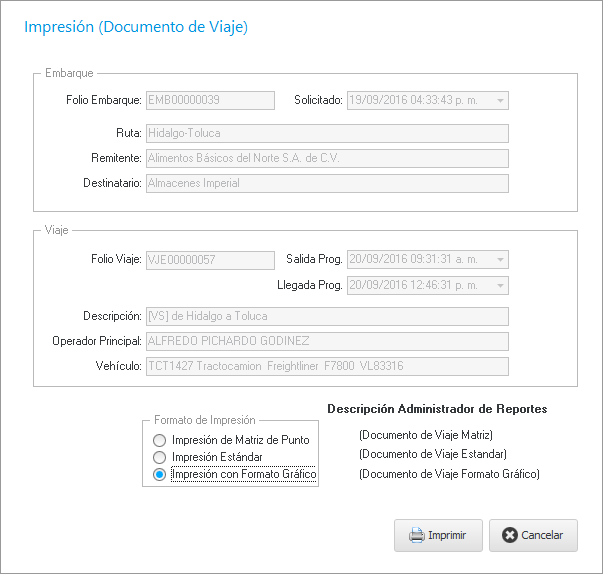This screenshot has width=603, height=574.
Task: Select Impresión de Matriz de Punto
Action: [x=159, y=440]
